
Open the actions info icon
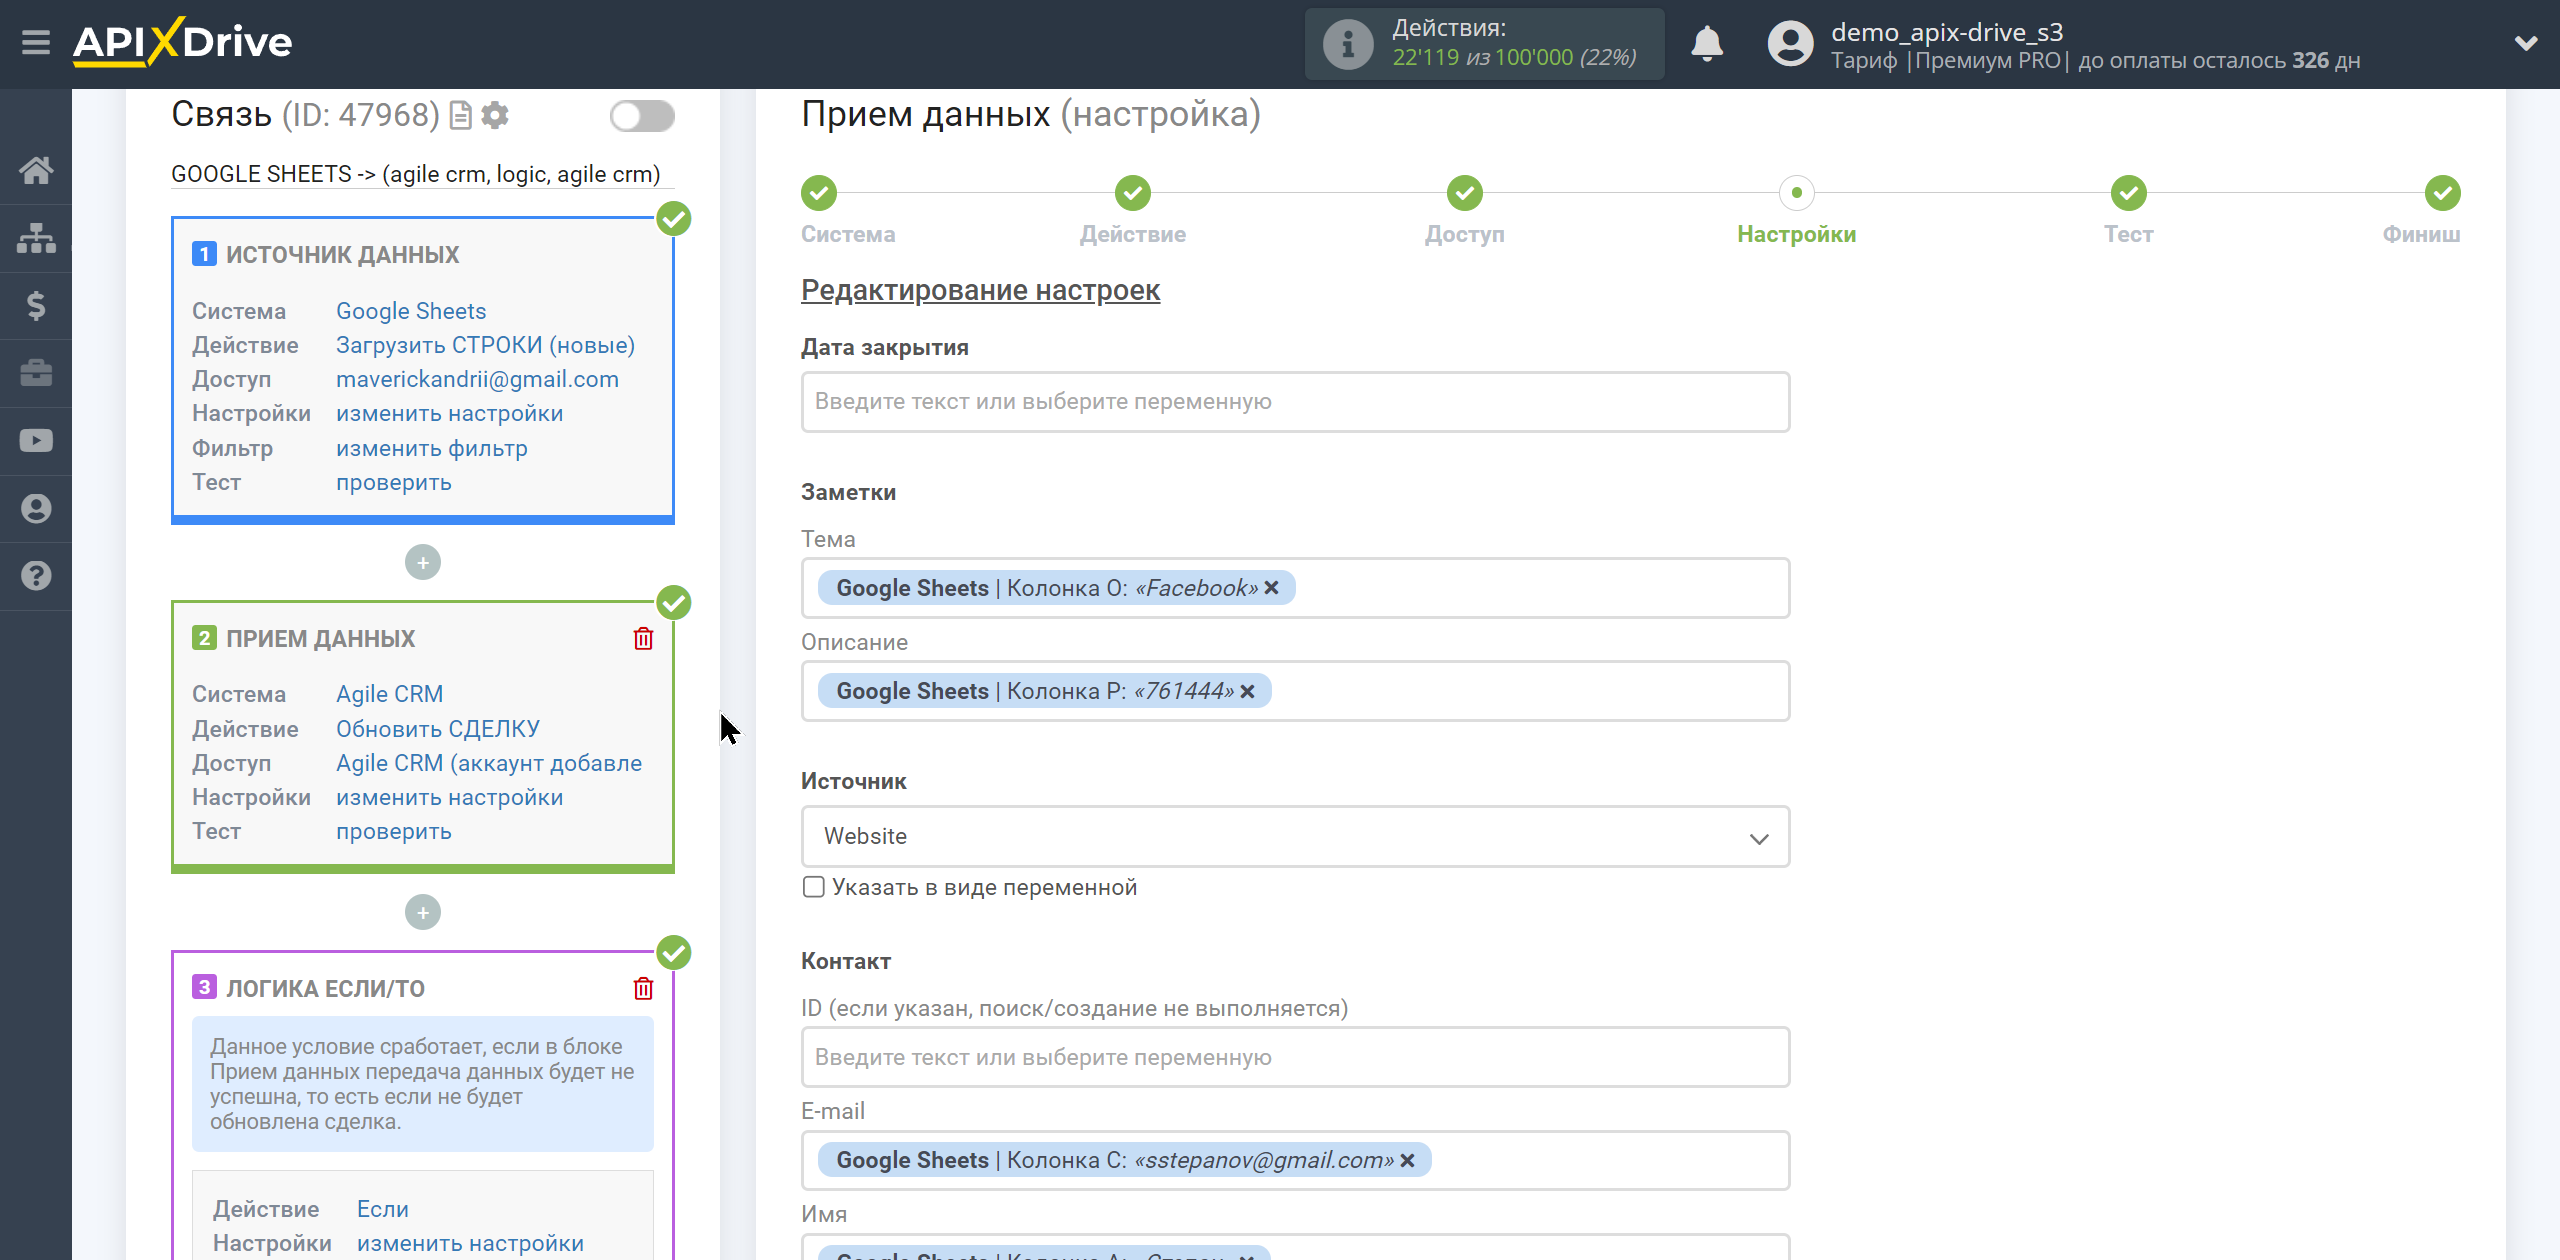1347,44
